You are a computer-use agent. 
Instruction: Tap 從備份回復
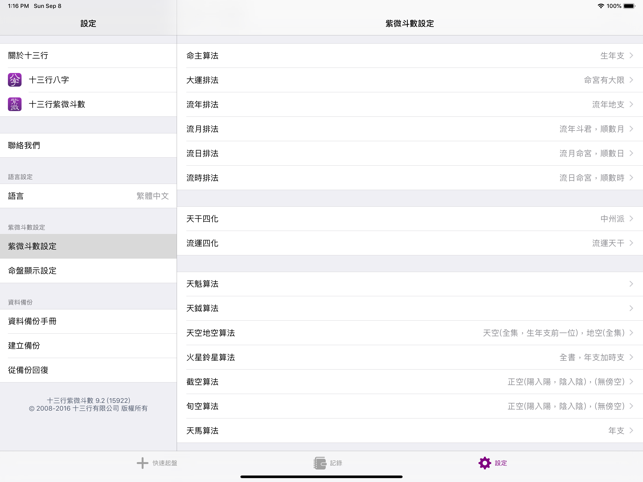coord(88,370)
